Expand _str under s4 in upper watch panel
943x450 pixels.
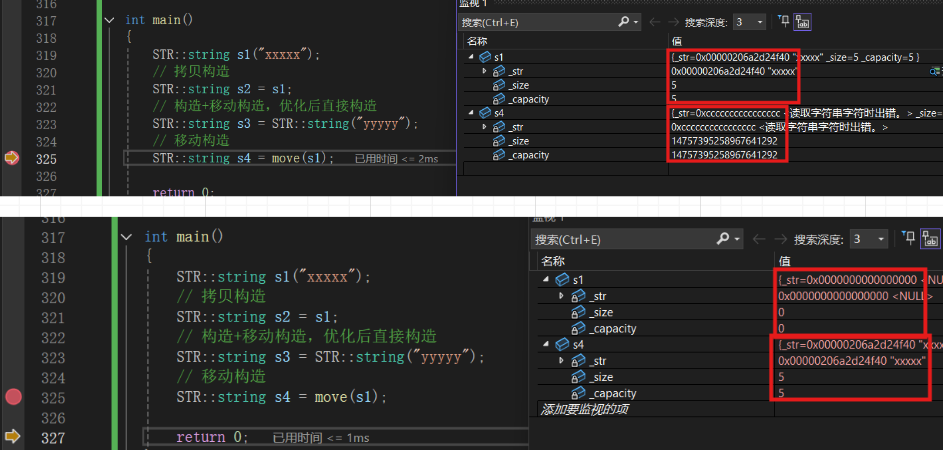[x=485, y=127]
